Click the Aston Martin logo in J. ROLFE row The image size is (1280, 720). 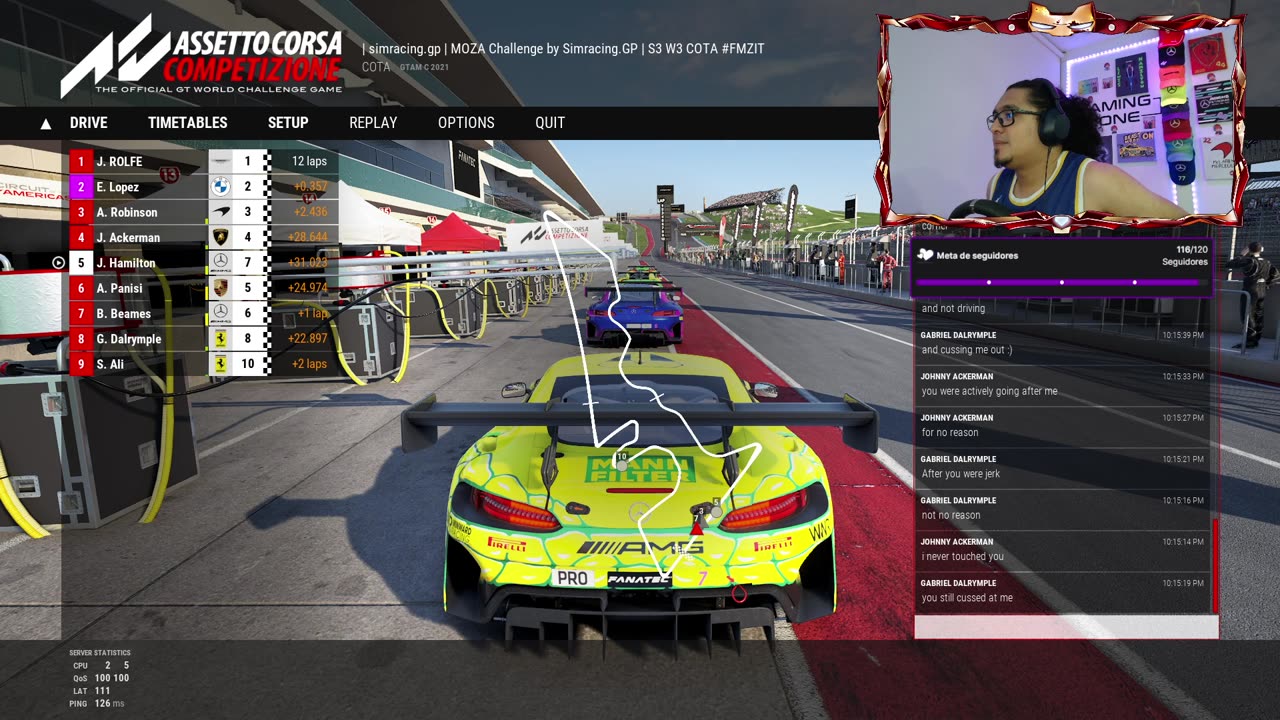tap(221, 161)
